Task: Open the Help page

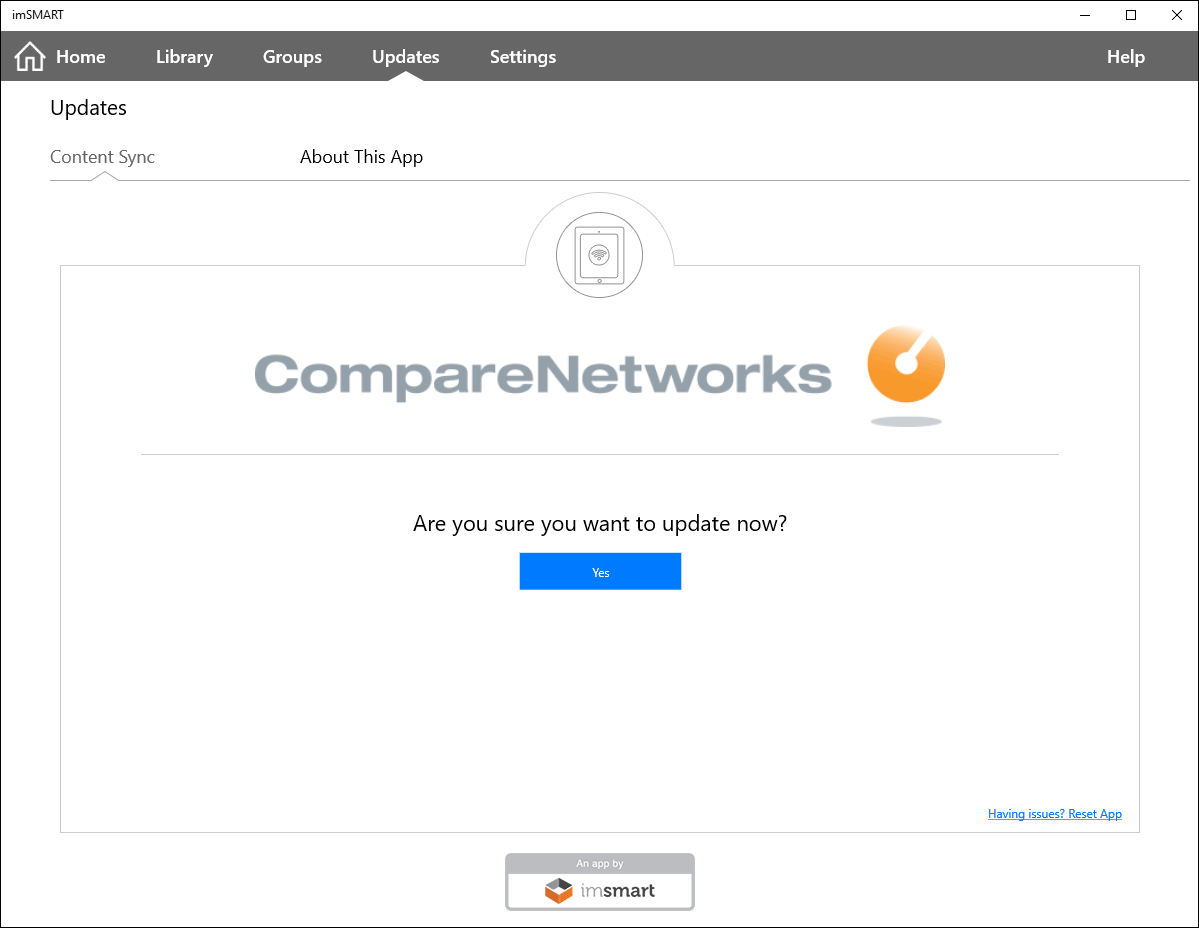Action: coord(1126,57)
